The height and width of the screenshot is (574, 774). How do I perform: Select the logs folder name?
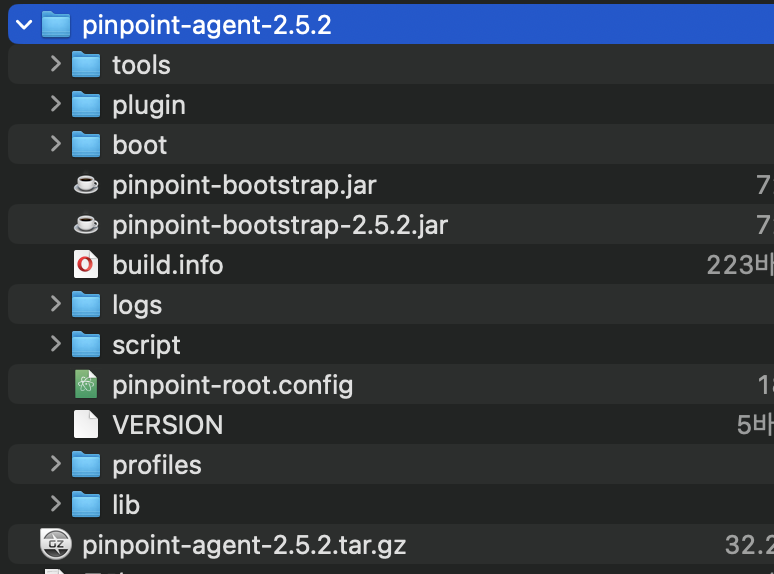pos(137,306)
